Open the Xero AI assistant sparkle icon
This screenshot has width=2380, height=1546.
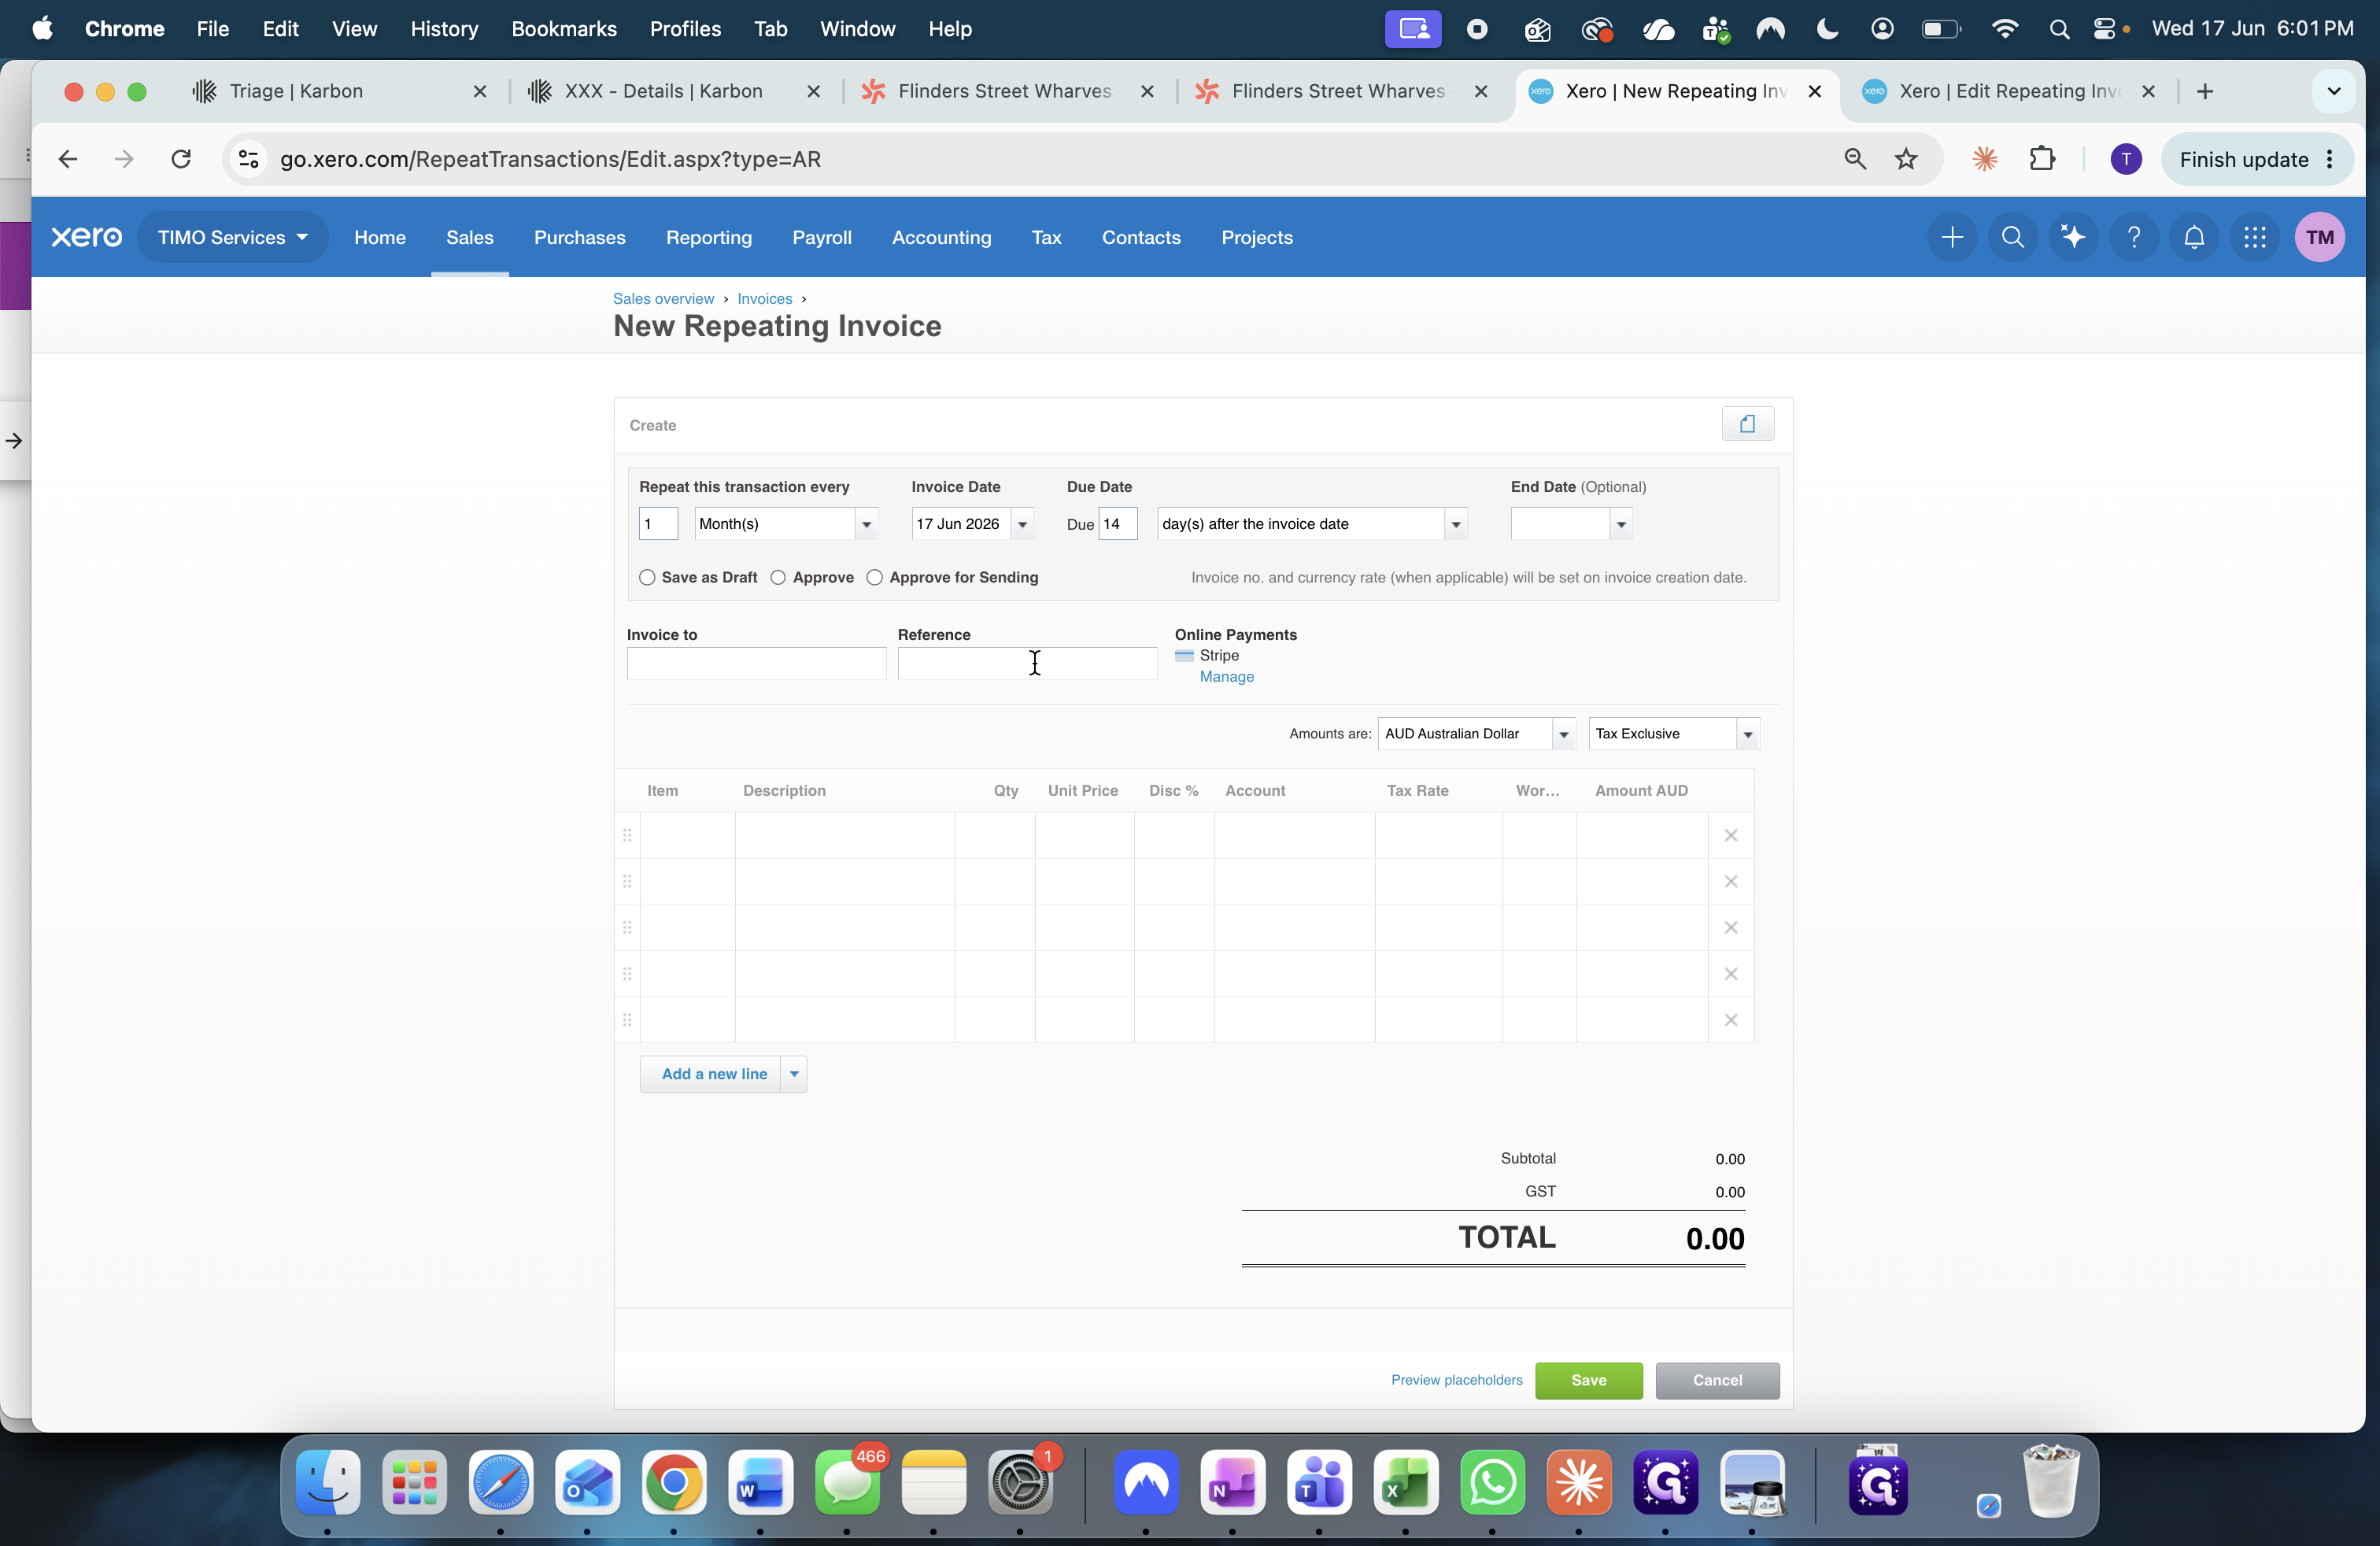click(2072, 237)
